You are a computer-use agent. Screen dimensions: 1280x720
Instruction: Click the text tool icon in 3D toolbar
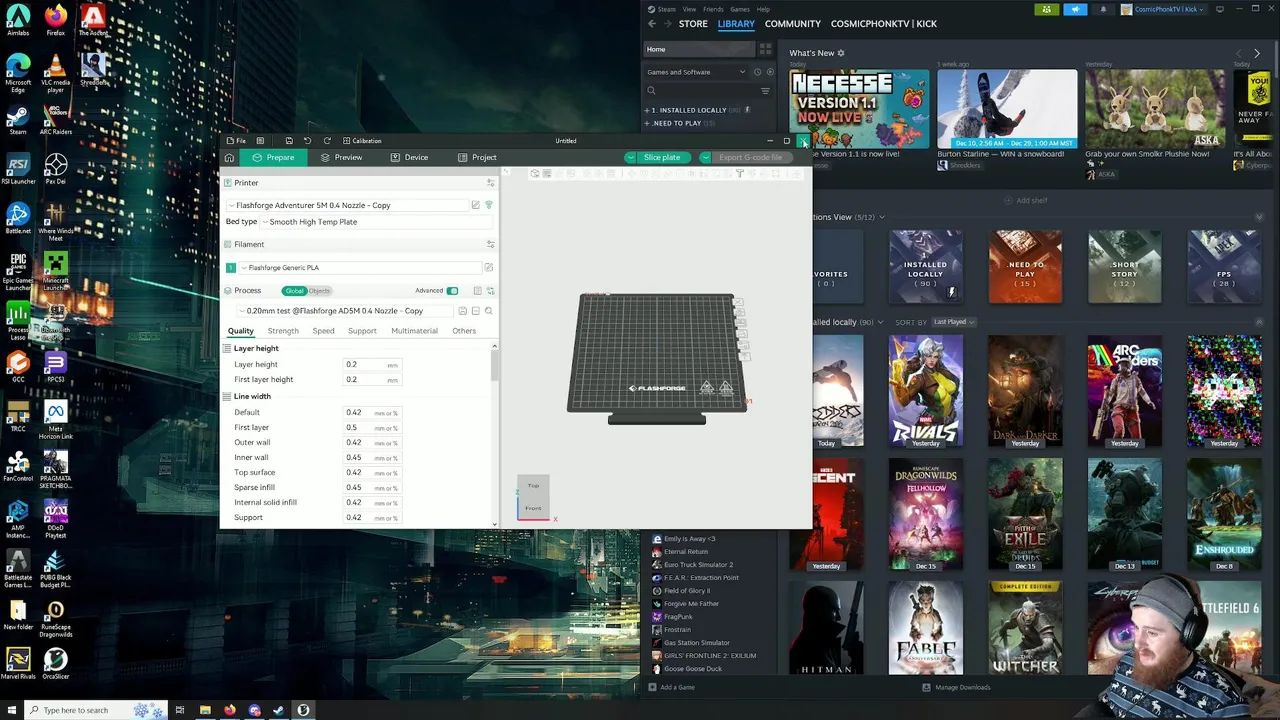[739, 174]
